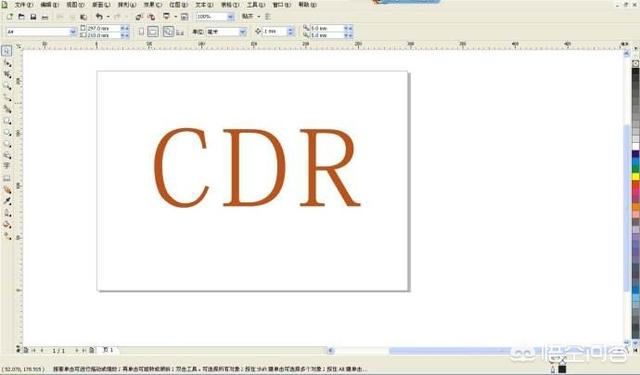Click the page height spinner arrows
The image size is (640, 375).
tap(125, 35)
